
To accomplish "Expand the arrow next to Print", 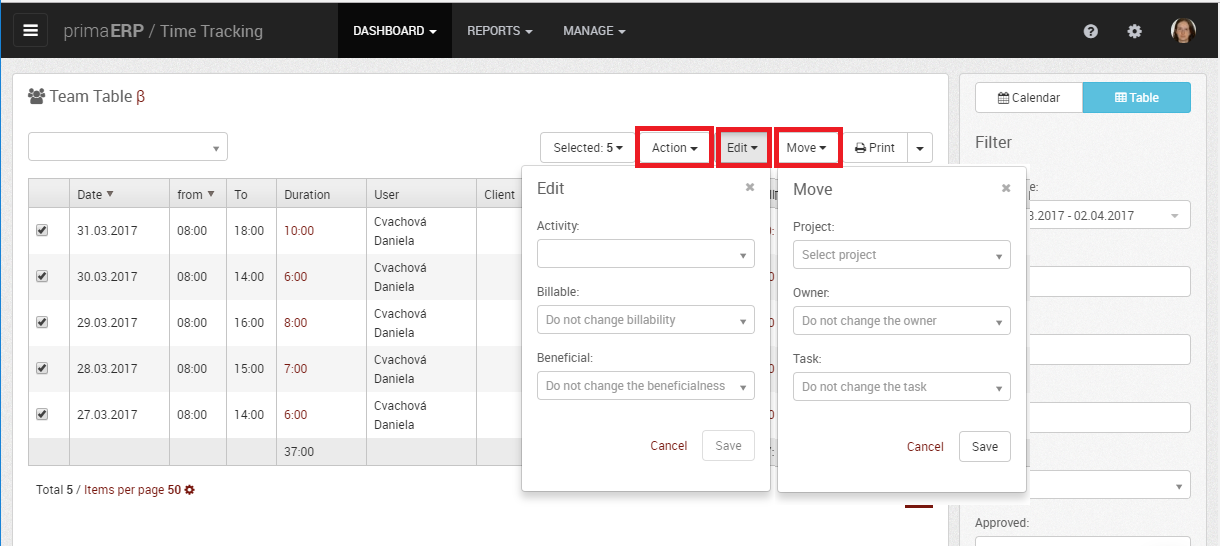I will (920, 147).
